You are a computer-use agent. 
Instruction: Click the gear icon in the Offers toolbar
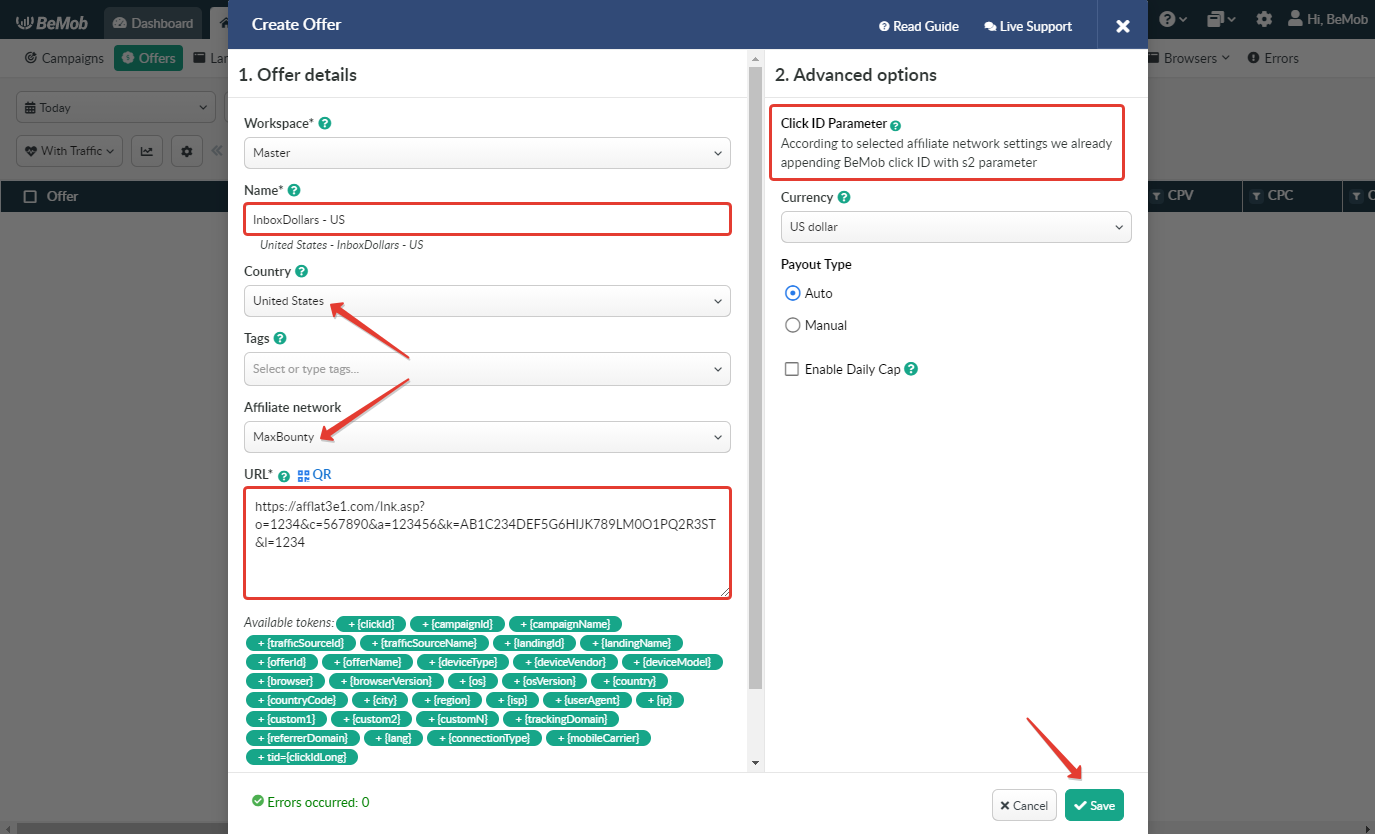pyautogui.click(x=186, y=151)
